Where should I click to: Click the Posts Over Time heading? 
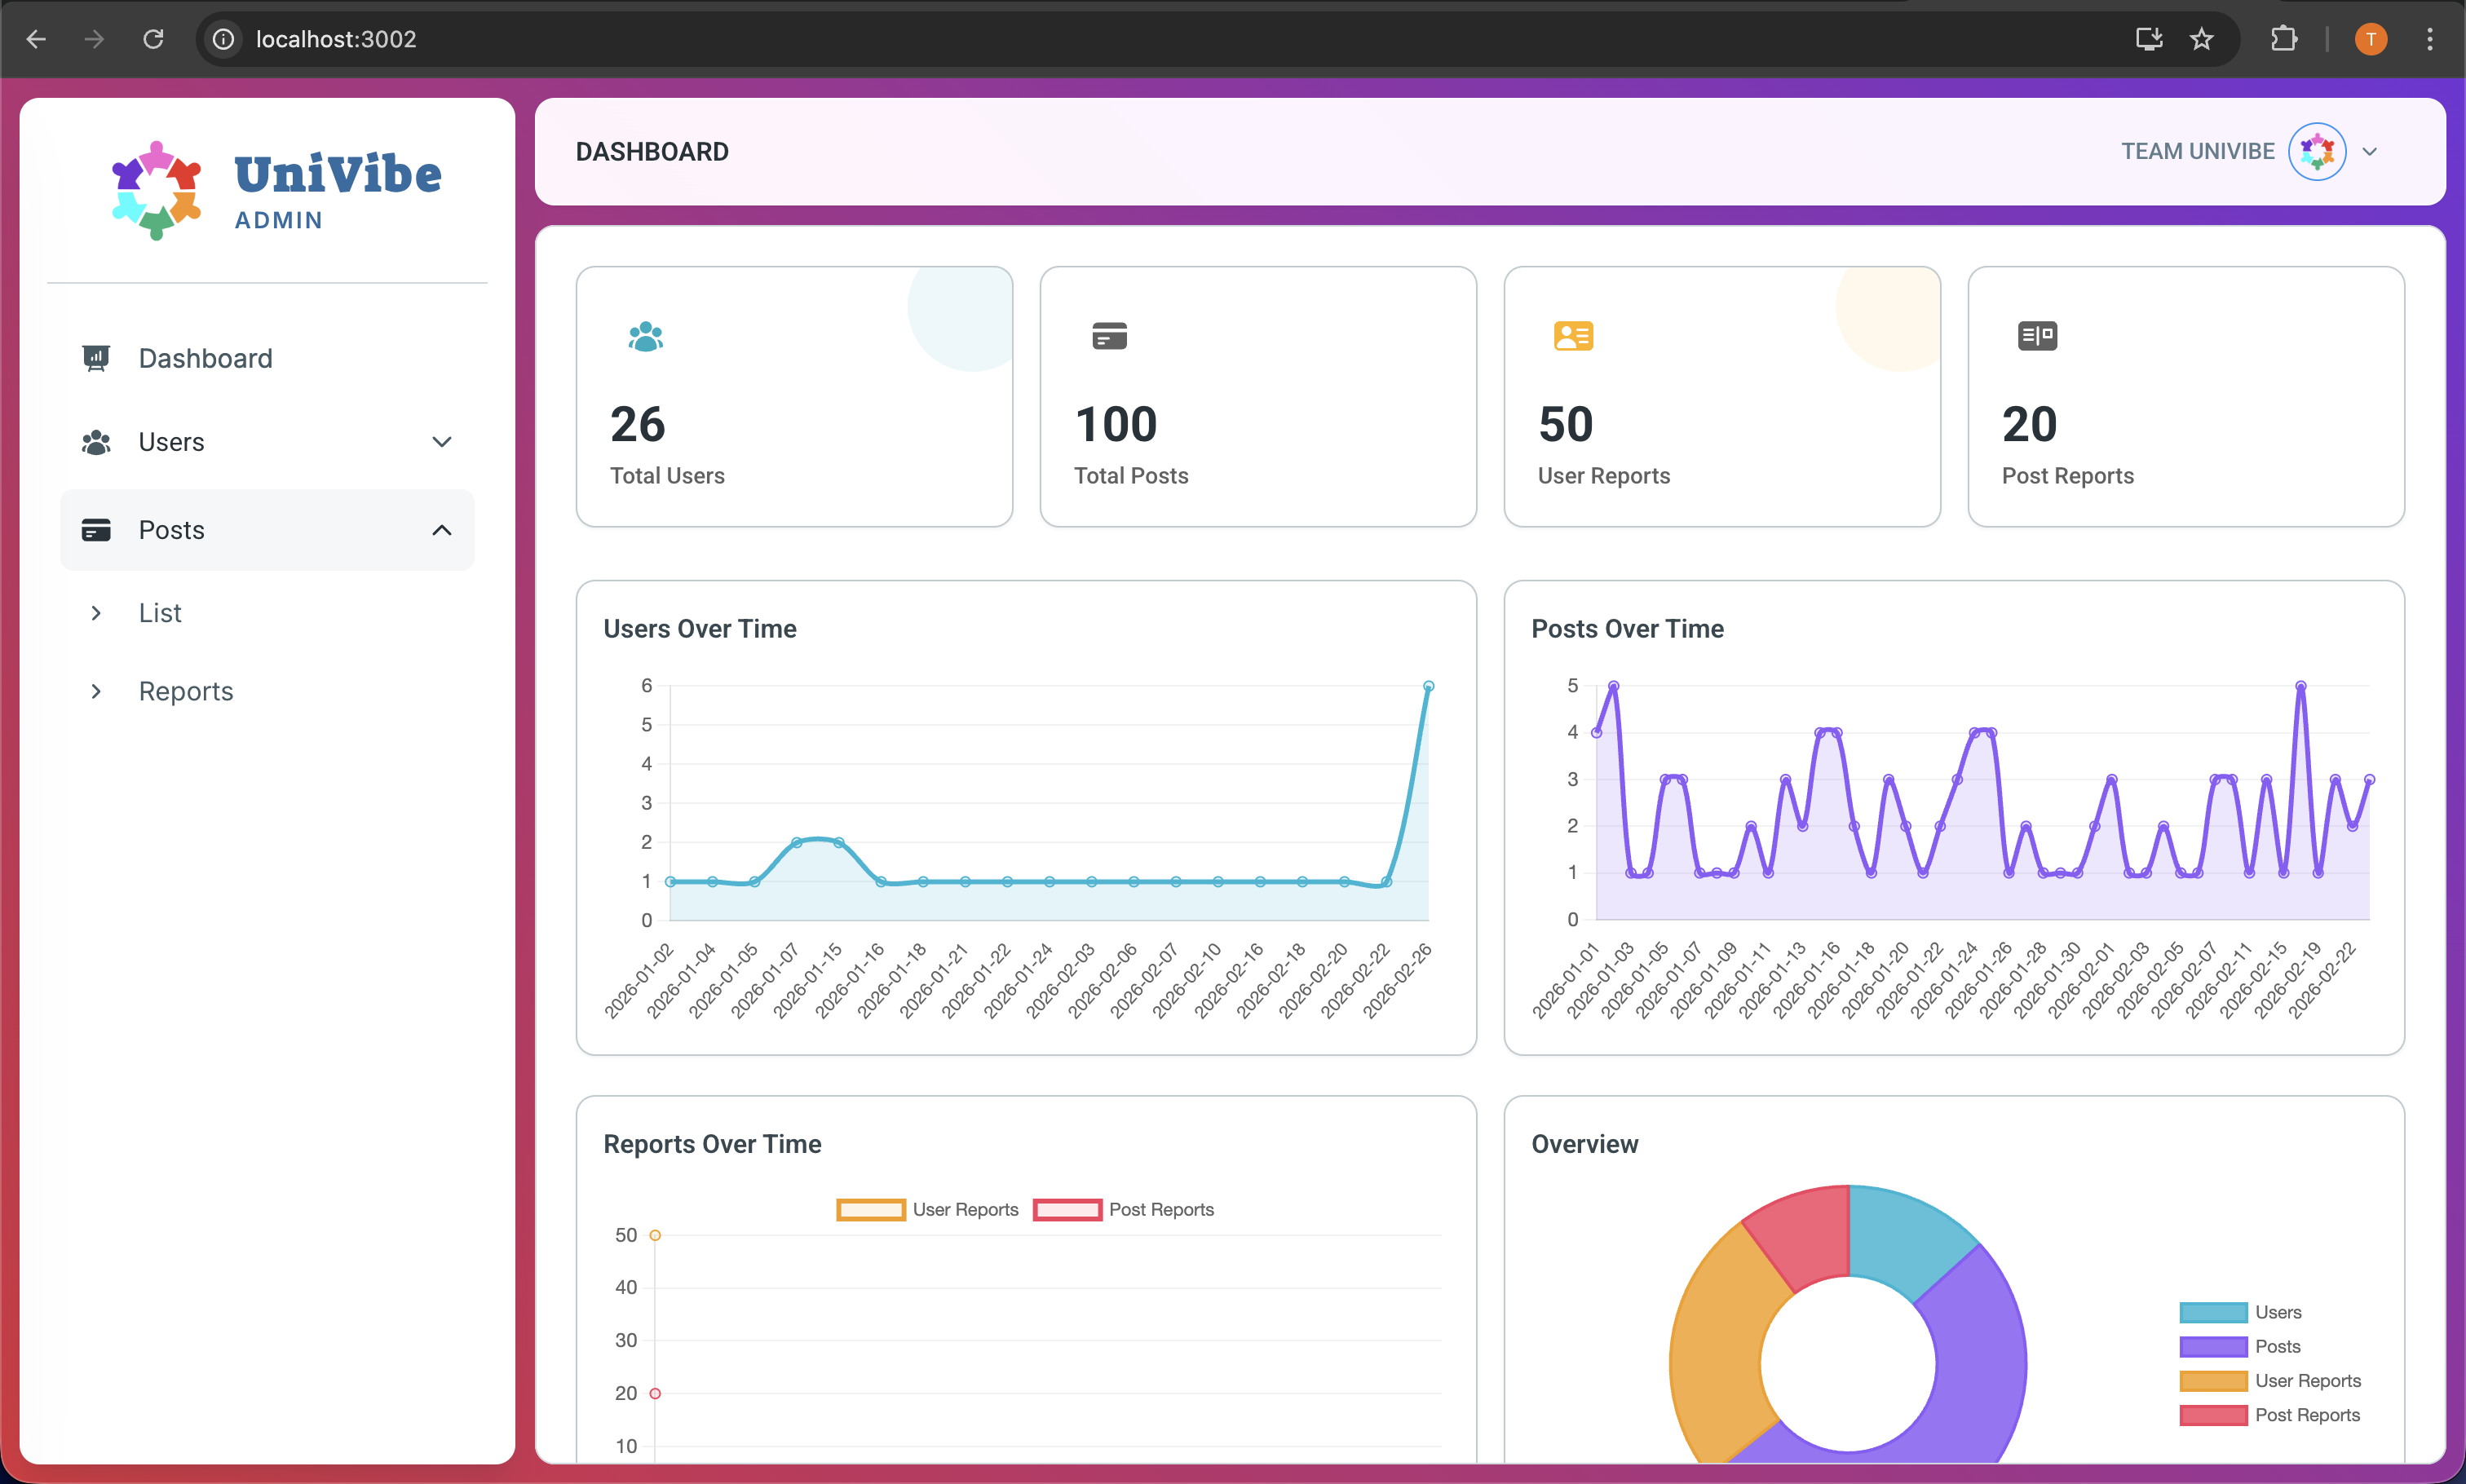click(1627, 629)
